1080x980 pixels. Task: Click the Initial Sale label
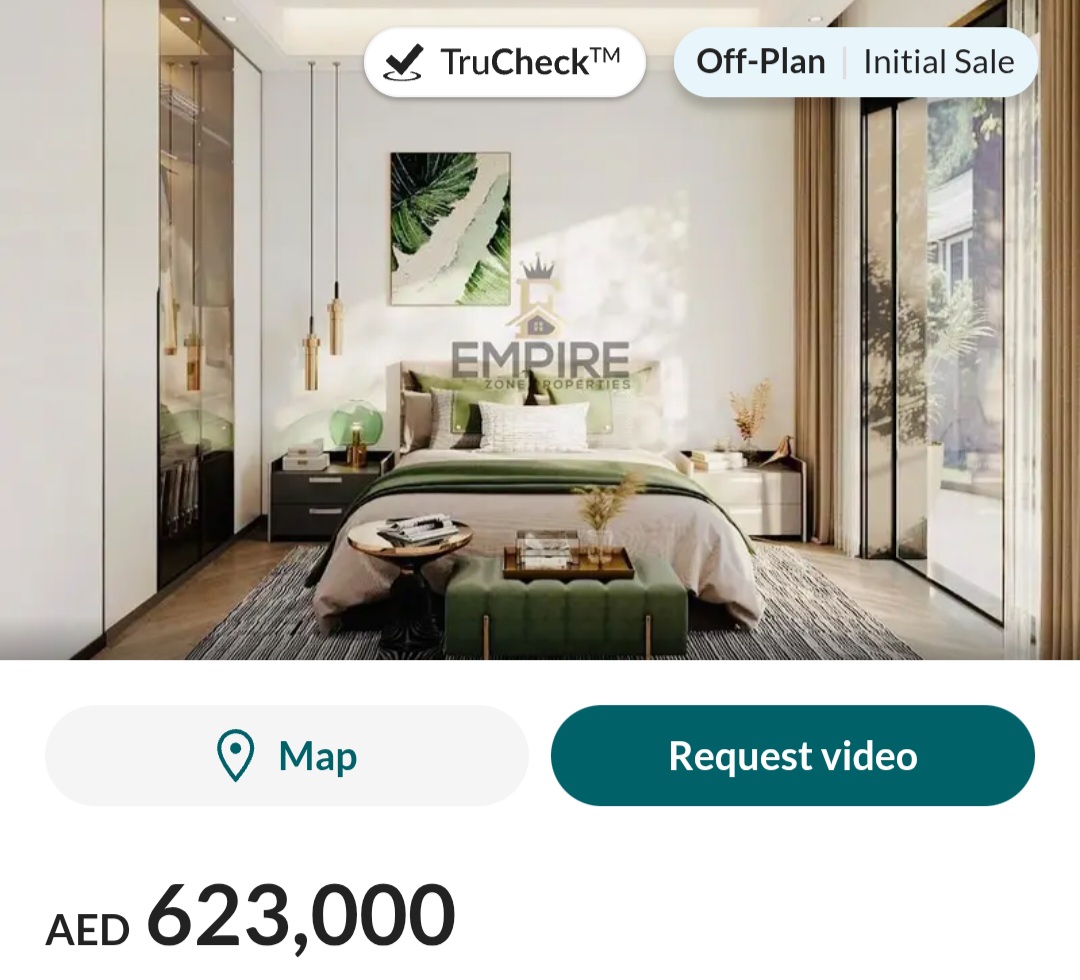[939, 62]
